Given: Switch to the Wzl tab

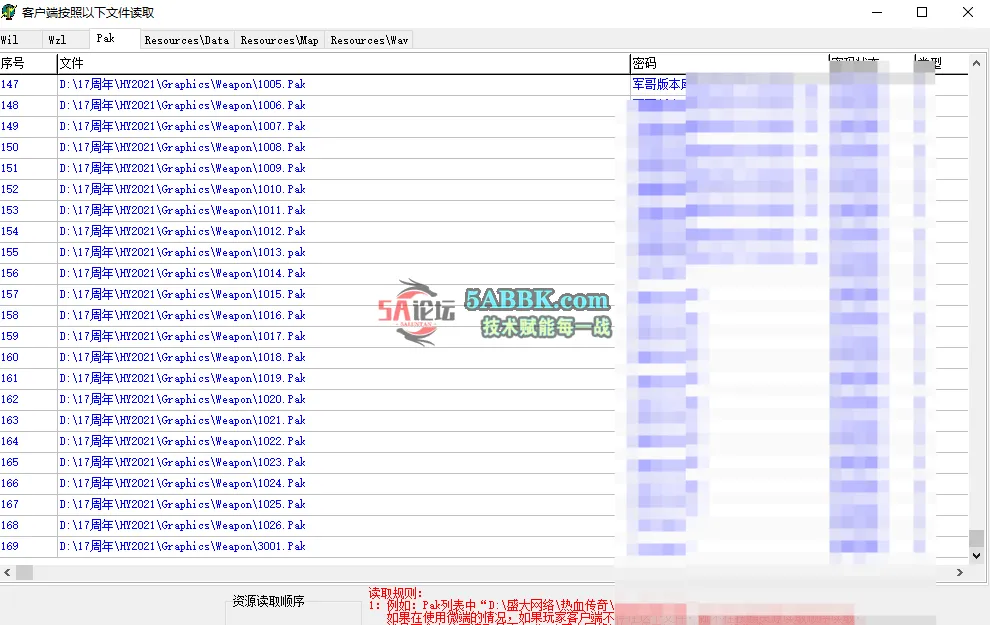Looking at the screenshot, I should point(65,40).
